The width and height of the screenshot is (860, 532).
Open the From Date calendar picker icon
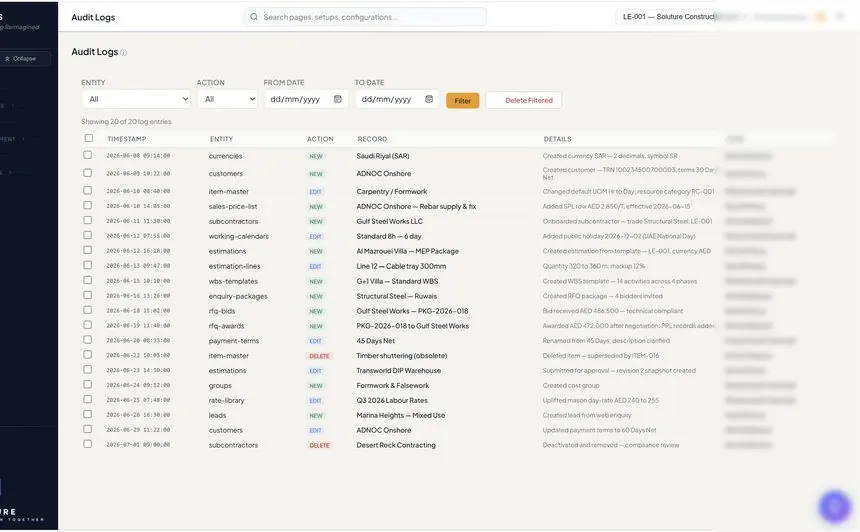pos(338,99)
